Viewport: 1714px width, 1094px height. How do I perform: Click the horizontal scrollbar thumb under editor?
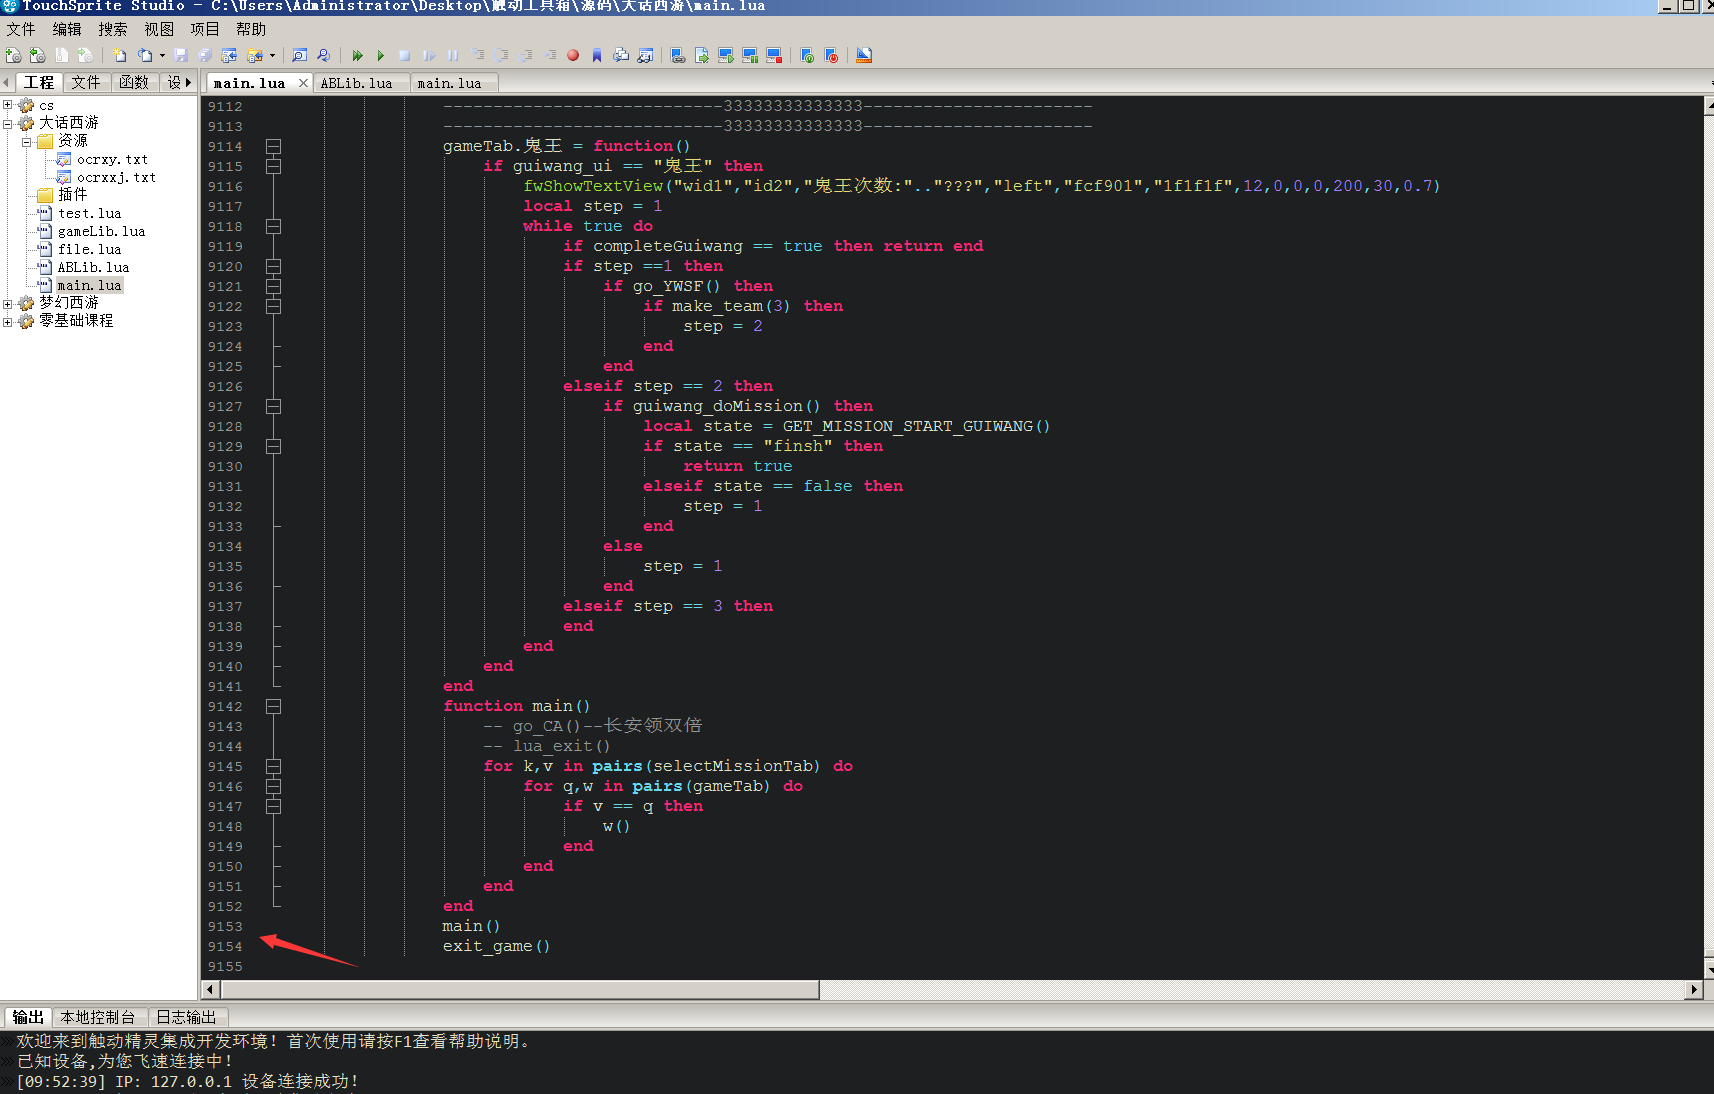tap(519, 989)
